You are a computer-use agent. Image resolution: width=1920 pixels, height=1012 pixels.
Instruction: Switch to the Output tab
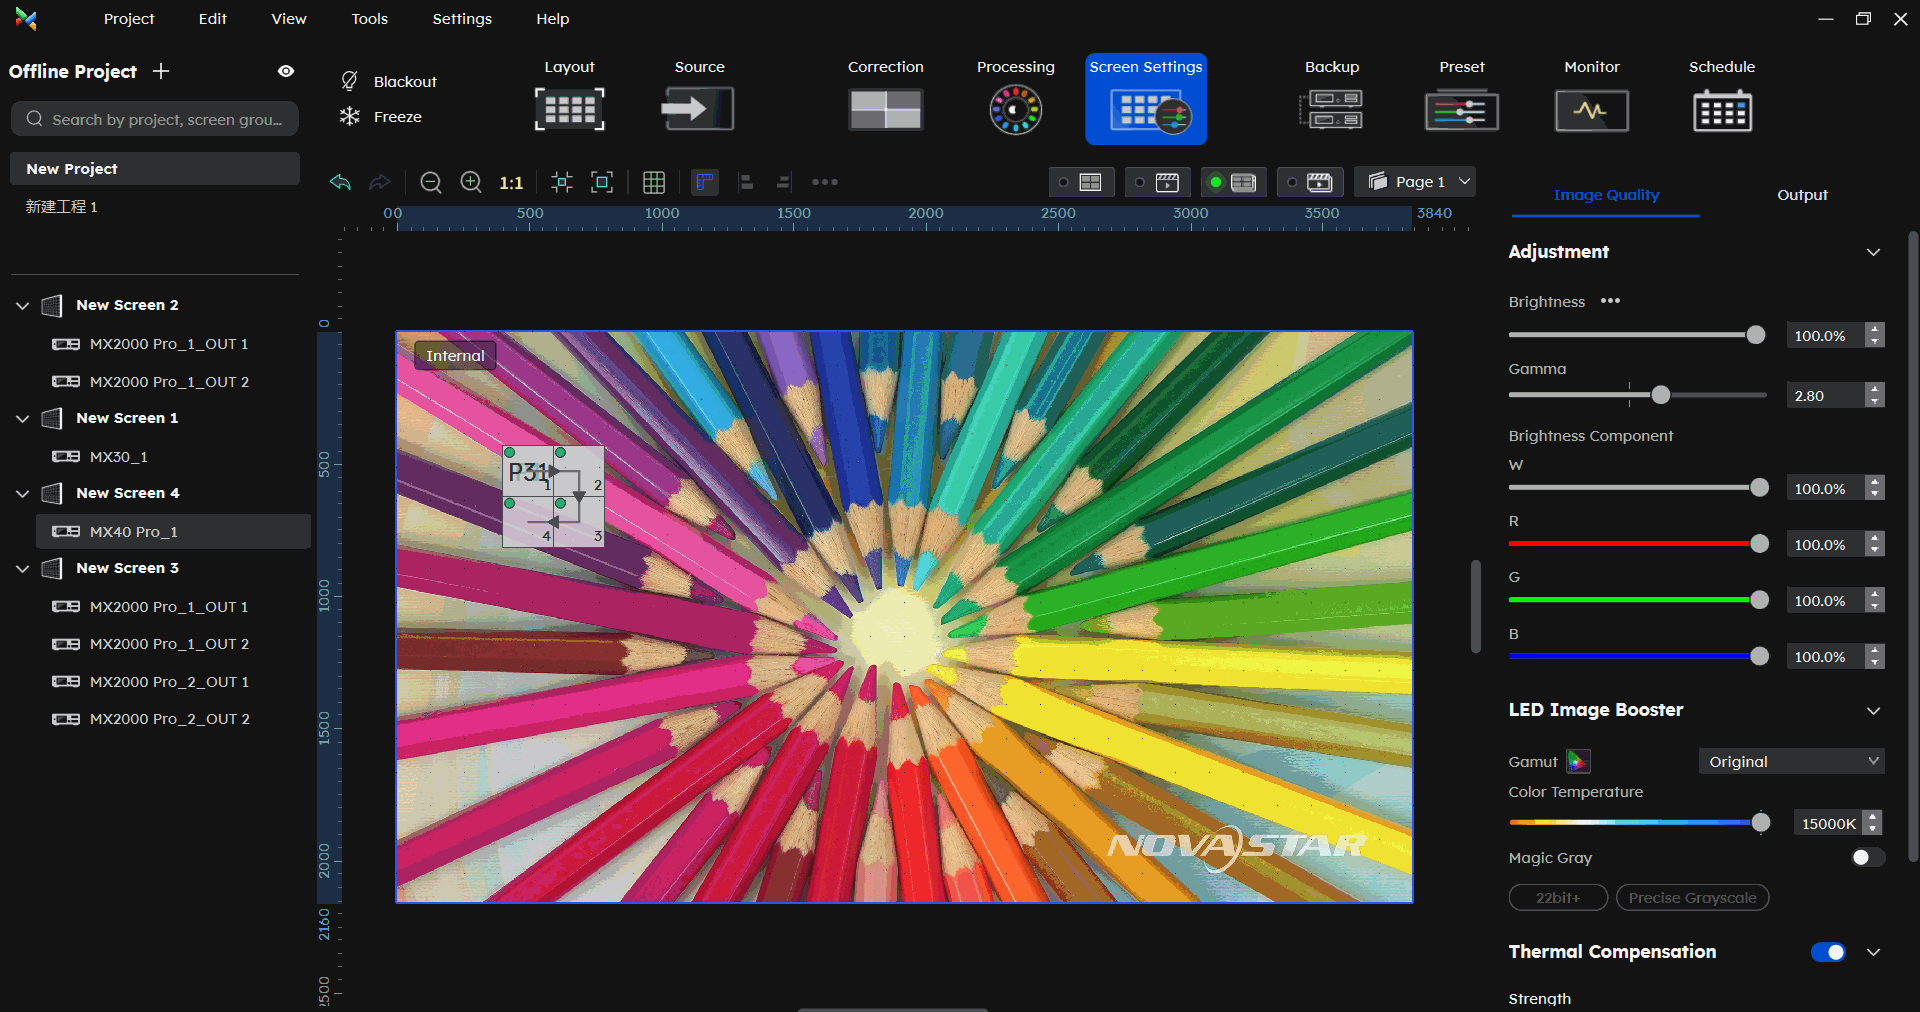pos(1802,195)
